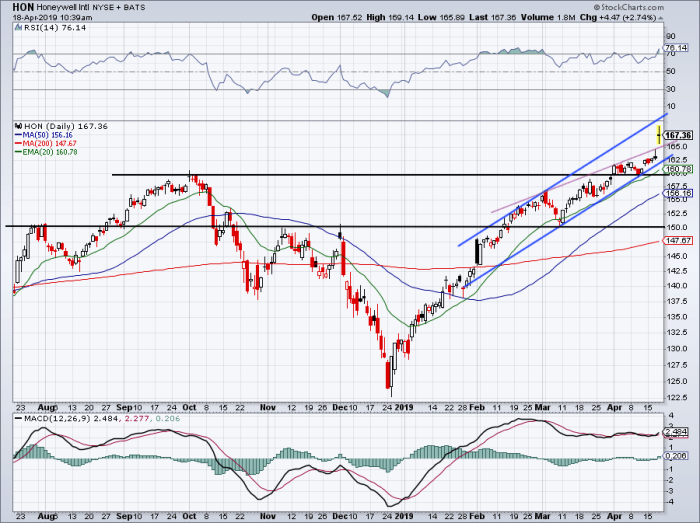Click the Volume 1.8M value
Screen dimensions: 700x523
[548, 17]
